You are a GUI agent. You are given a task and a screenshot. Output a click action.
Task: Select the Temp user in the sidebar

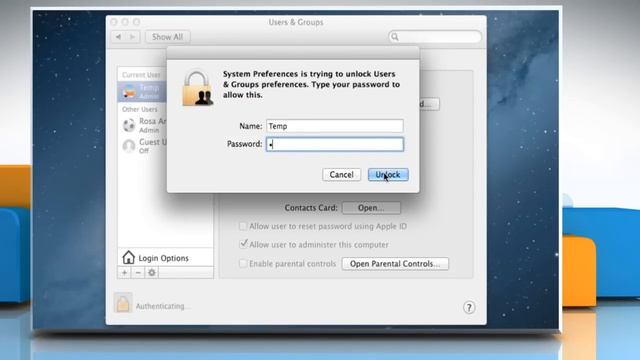[142, 91]
